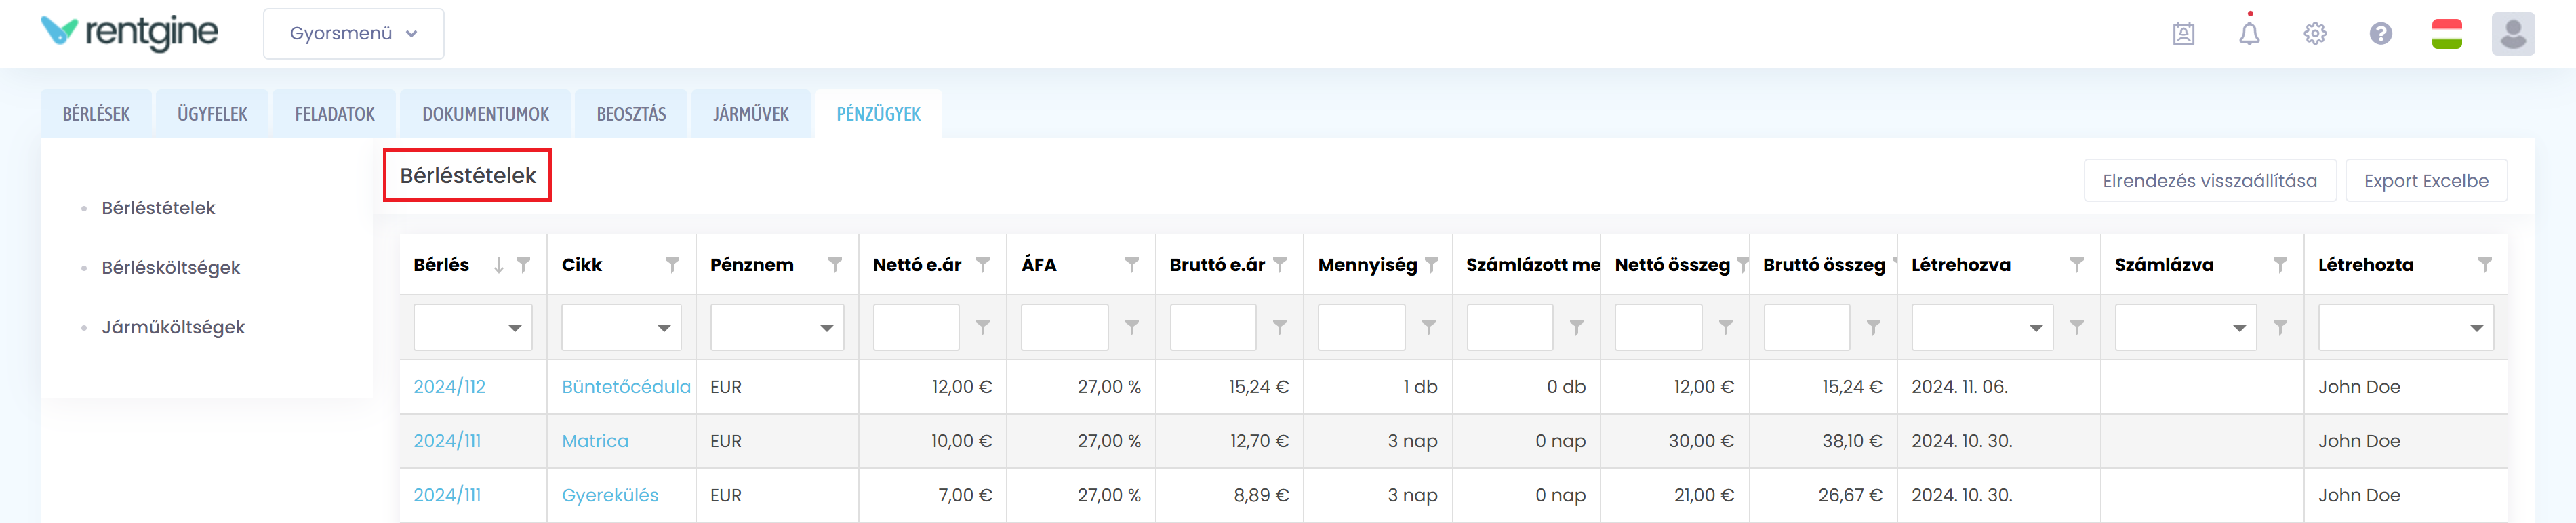The image size is (2576, 523).
Task: Expand the Létrehozta filter dropdown
Action: pyautogui.click(x=2476, y=328)
